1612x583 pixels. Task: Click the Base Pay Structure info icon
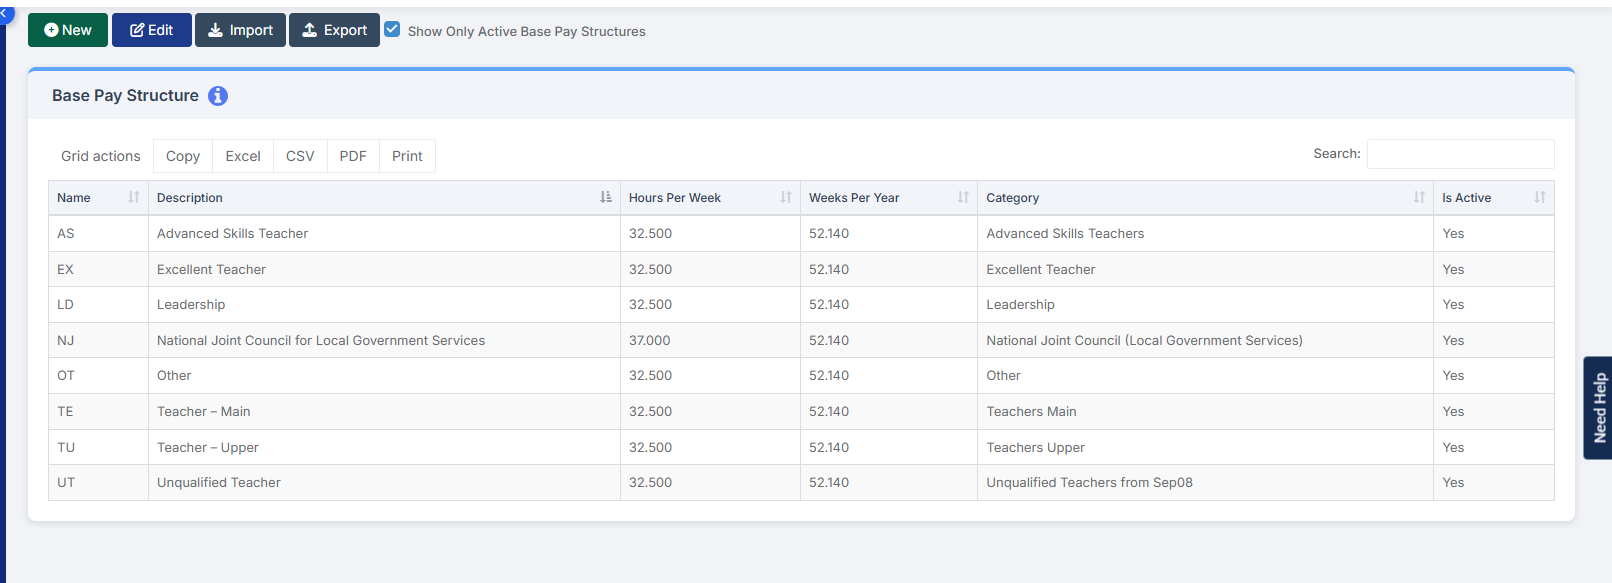pyautogui.click(x=218, y=96)
